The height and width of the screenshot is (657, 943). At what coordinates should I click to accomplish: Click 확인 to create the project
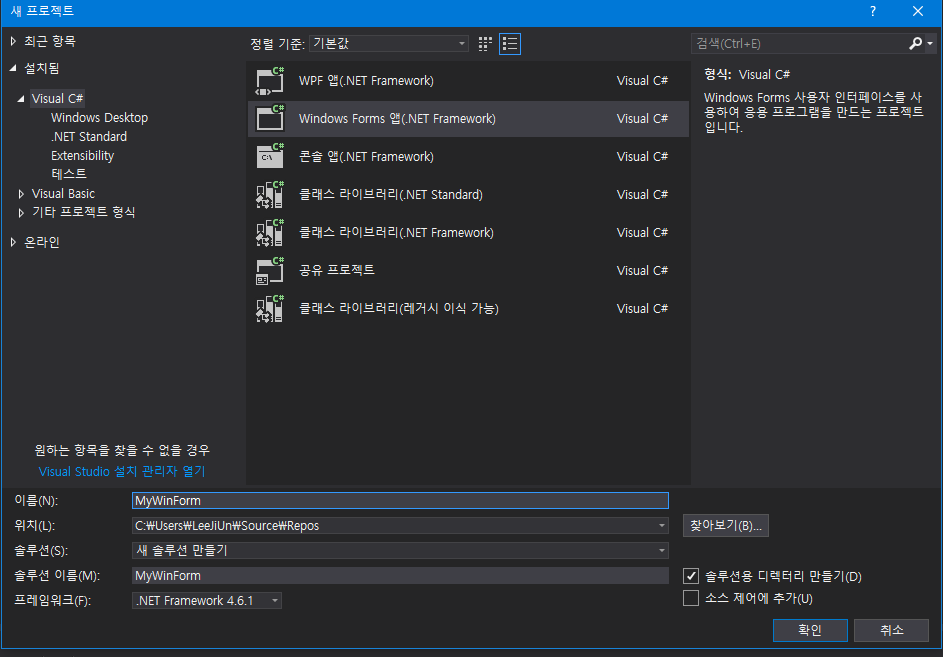click(x=810, y=630)
